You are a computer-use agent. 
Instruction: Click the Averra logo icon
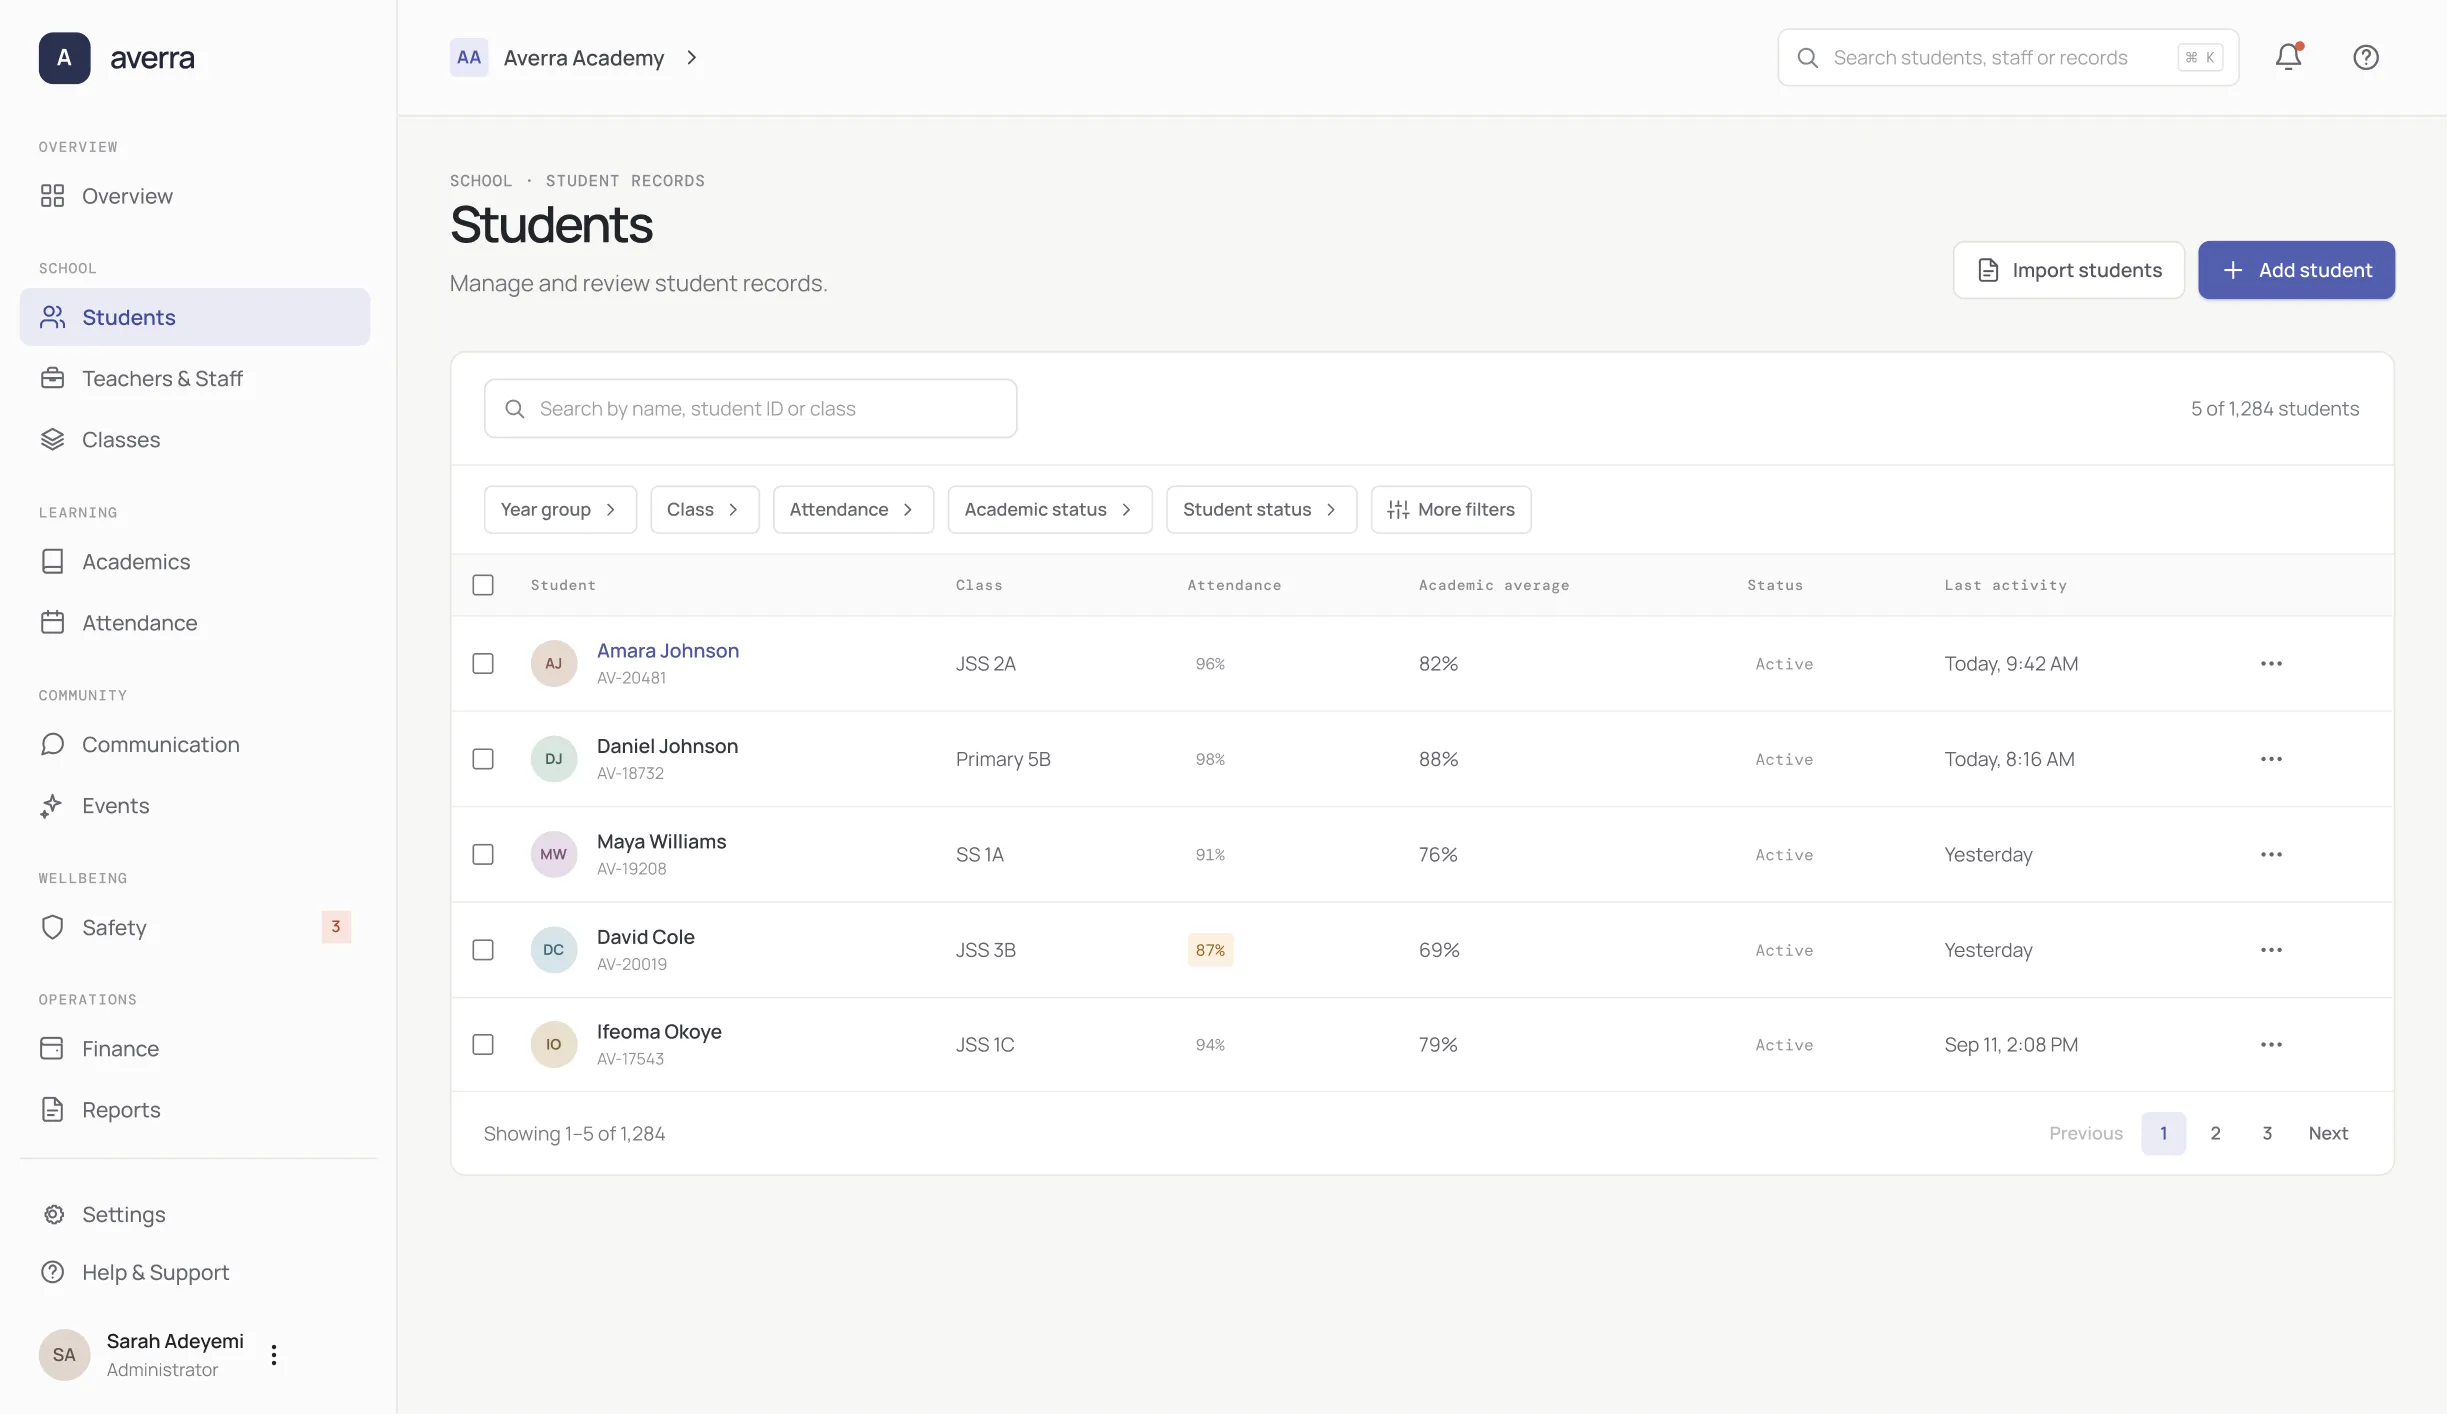coord(64,57)
